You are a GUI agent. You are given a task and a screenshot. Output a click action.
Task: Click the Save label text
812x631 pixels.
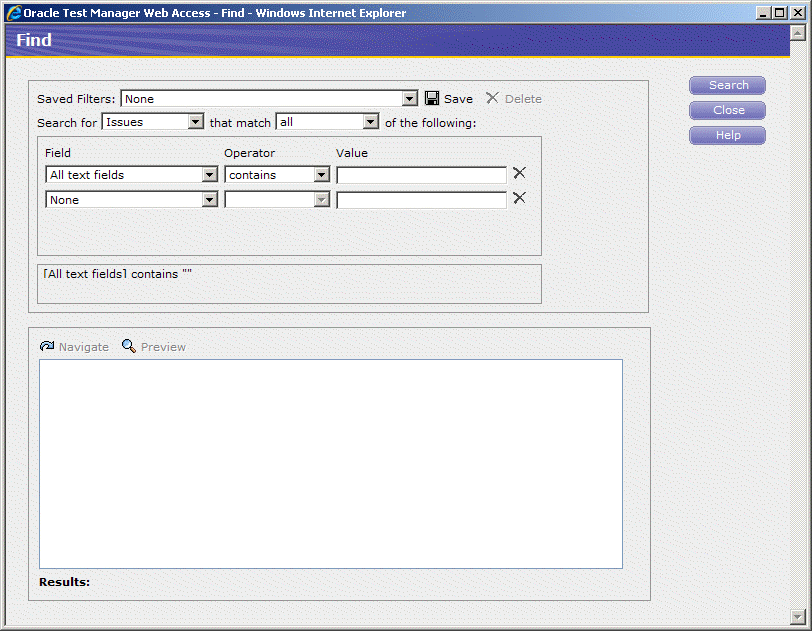[x=458, y=99]
